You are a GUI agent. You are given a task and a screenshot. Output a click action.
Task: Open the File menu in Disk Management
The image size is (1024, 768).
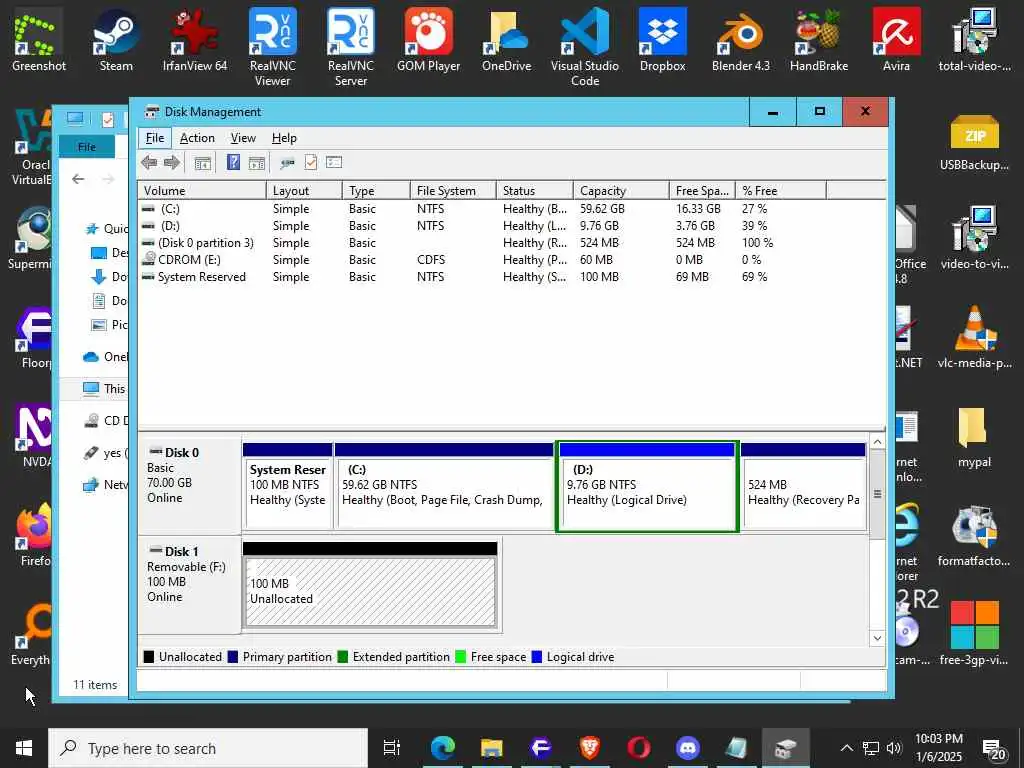(x=155, y=138)
